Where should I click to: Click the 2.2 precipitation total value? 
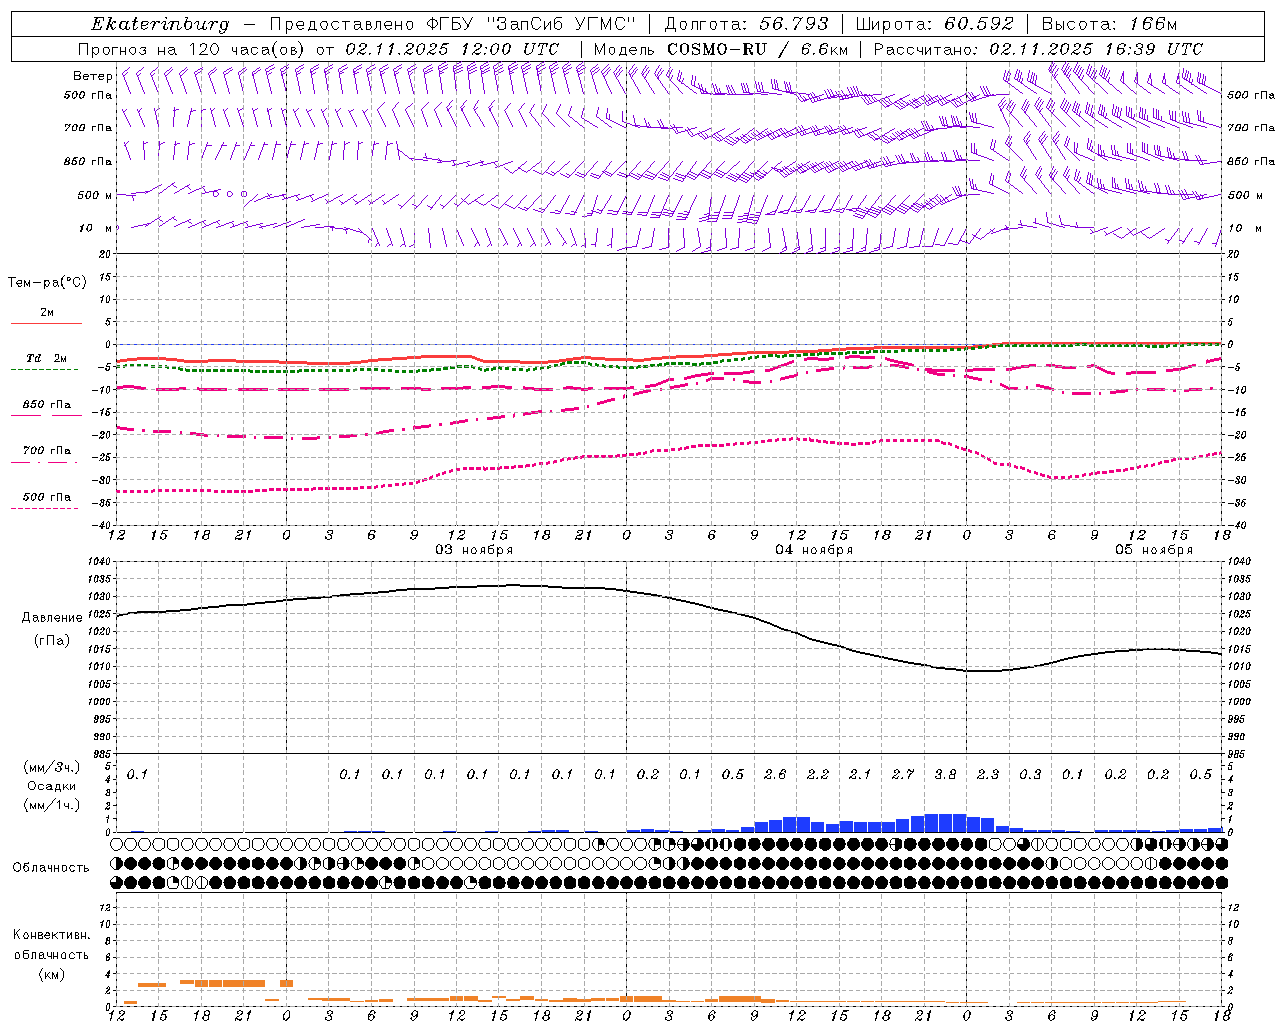(818, 775)
